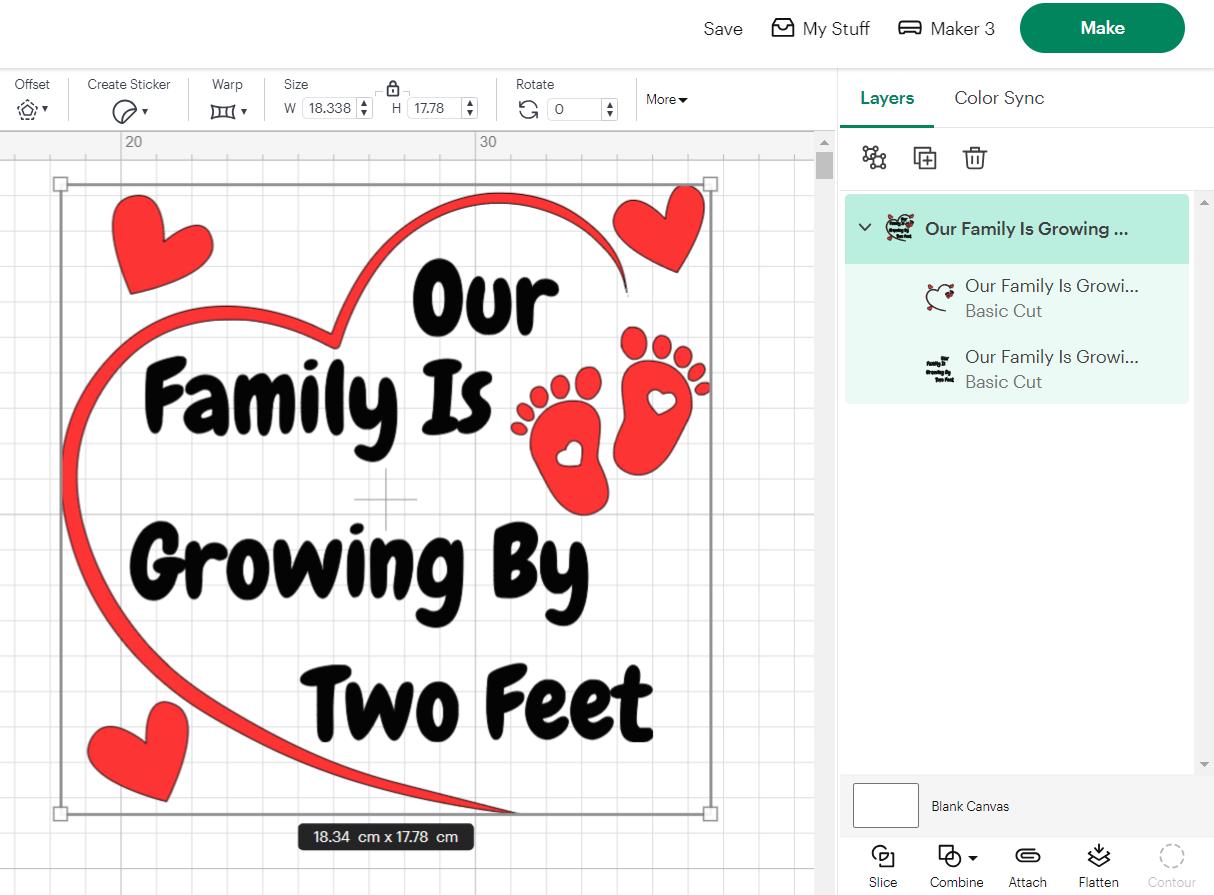Flatten the selected layers

click(1098, 862)
